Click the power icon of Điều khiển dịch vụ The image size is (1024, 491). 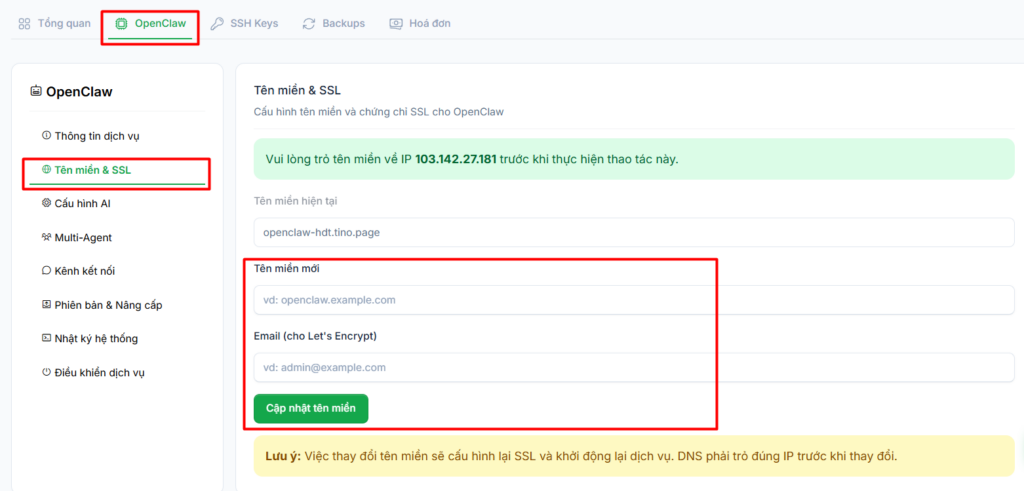point(46,373)
